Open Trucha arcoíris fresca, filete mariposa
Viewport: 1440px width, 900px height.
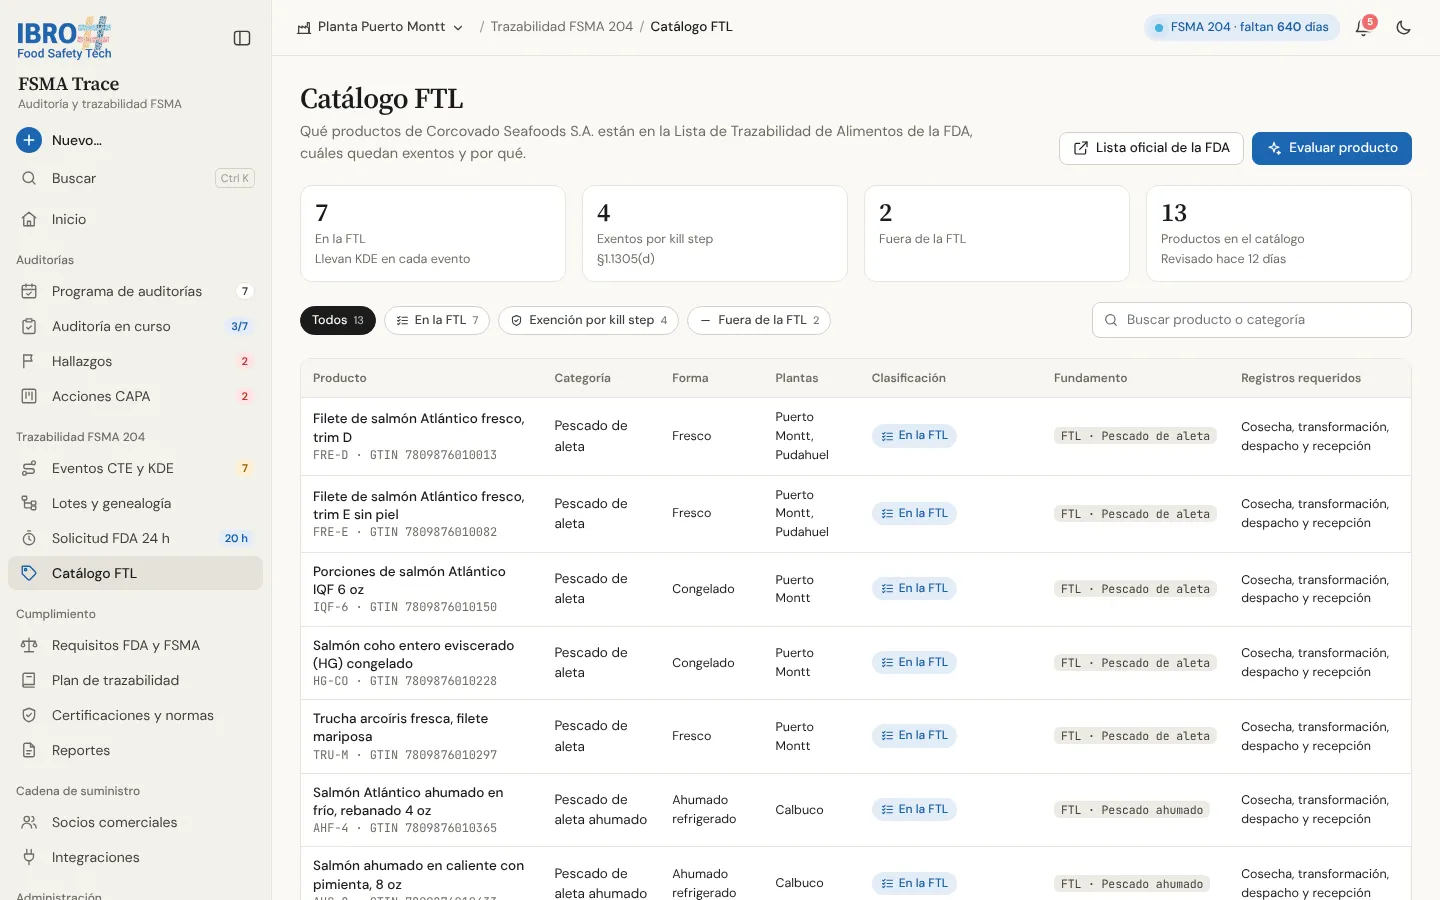pyautogui.click(x=856, y=736)
